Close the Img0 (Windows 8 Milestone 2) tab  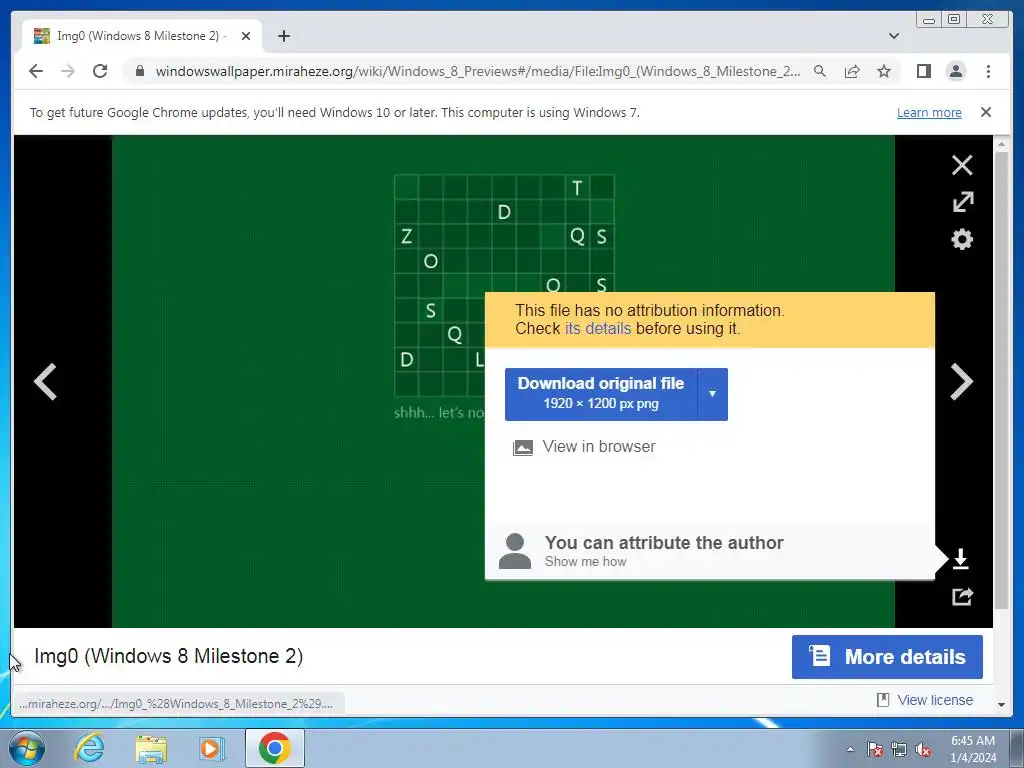pyautogui.click(x=246, y=36)
